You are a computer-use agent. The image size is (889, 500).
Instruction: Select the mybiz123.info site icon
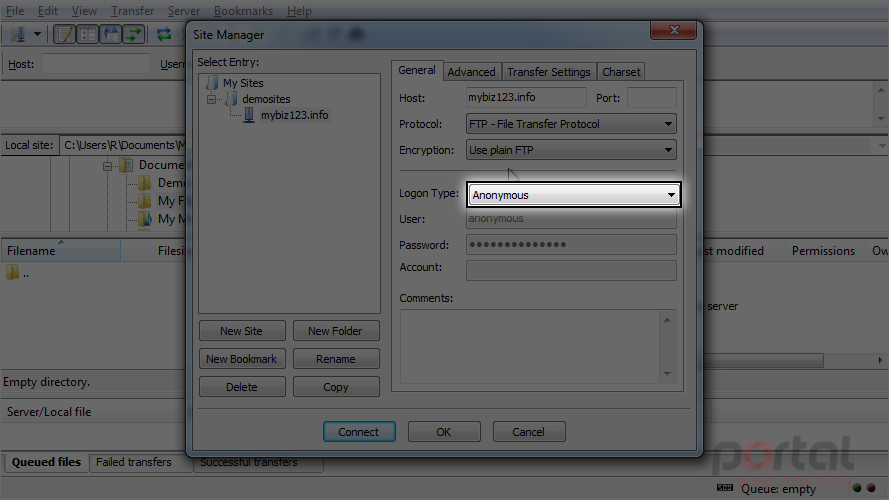[249, 115]
